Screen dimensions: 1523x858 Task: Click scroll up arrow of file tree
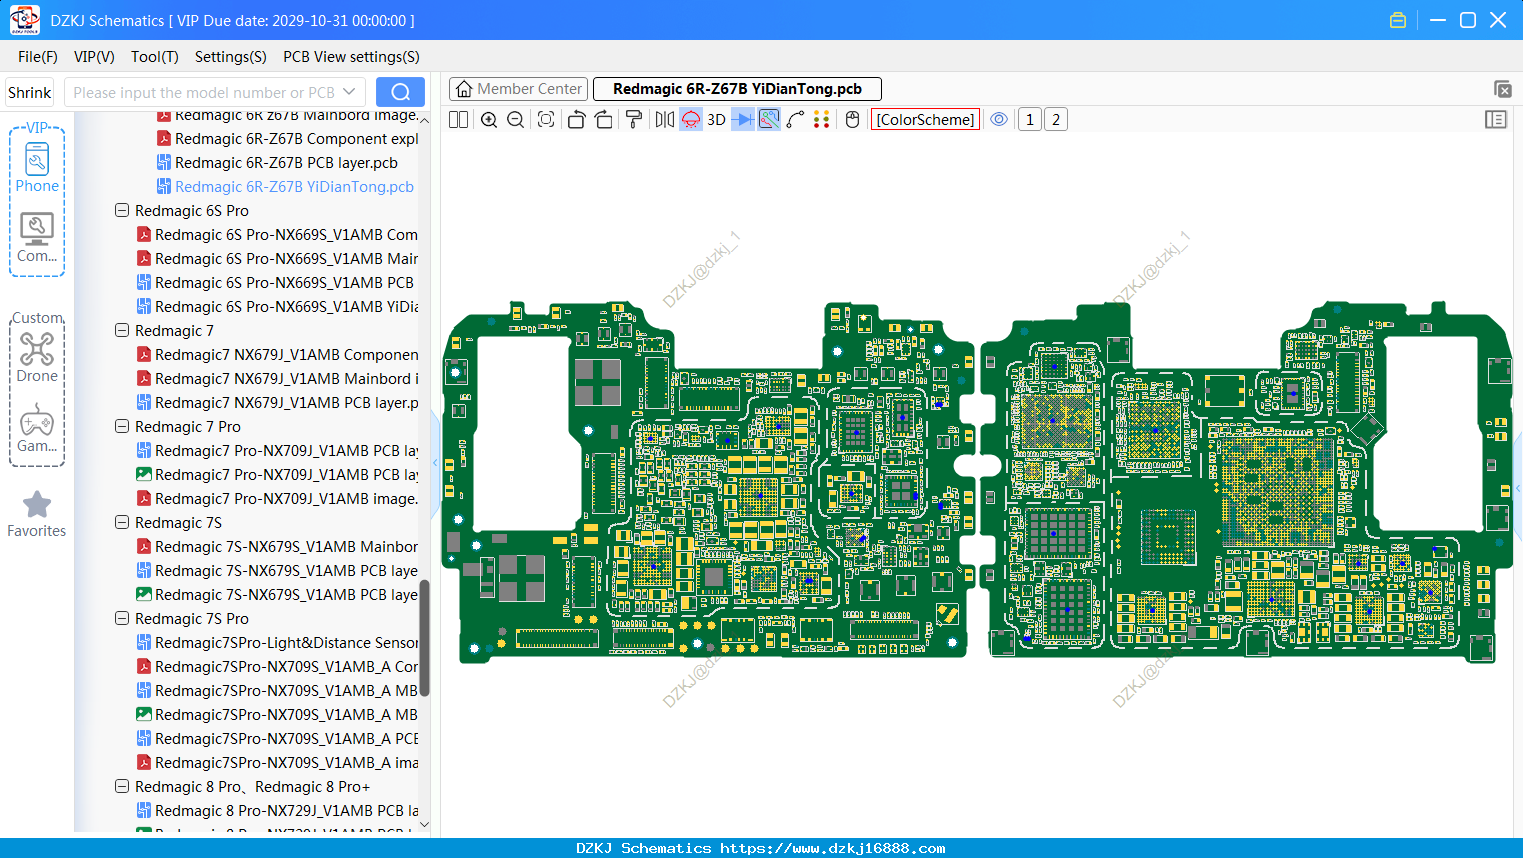(424, 120)
